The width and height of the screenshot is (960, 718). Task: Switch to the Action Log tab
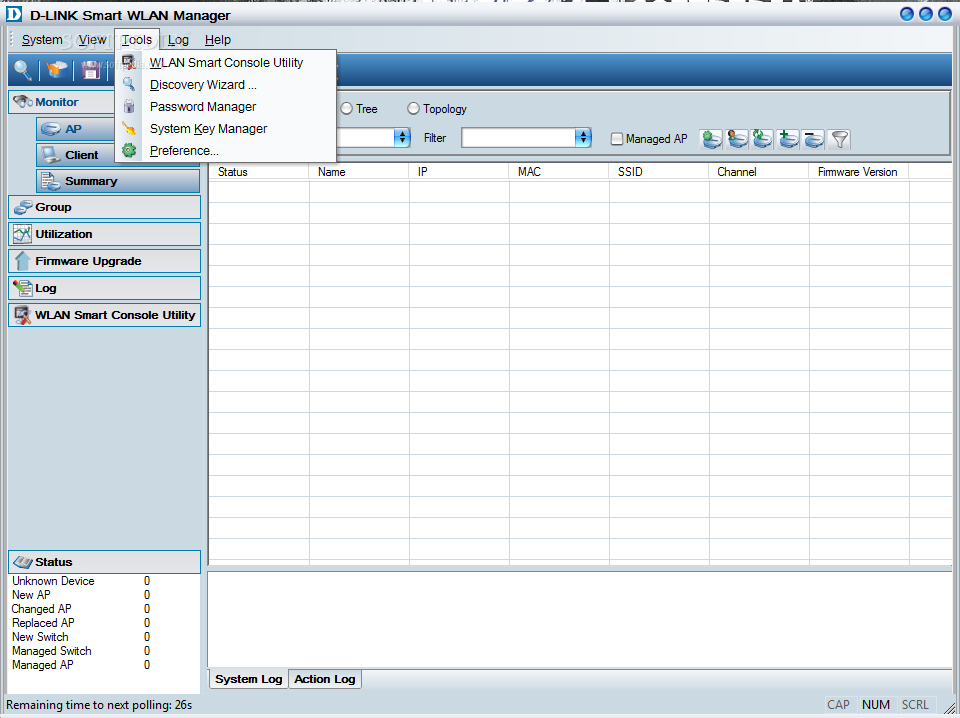point(324,679)
